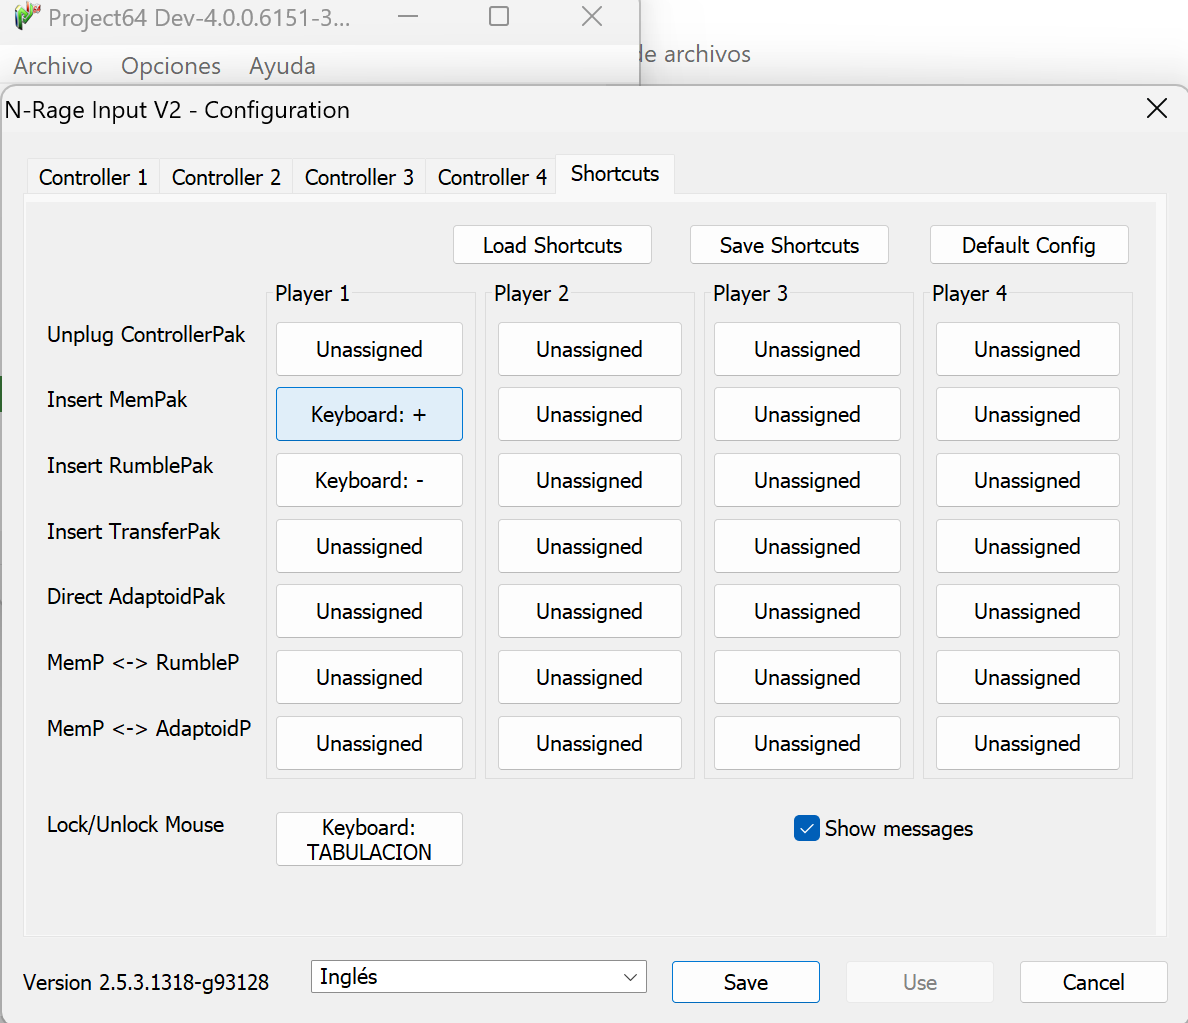
Task: Click Player 2's Unassigned Unplug ControllerPak slot
Action: (589, 349)
